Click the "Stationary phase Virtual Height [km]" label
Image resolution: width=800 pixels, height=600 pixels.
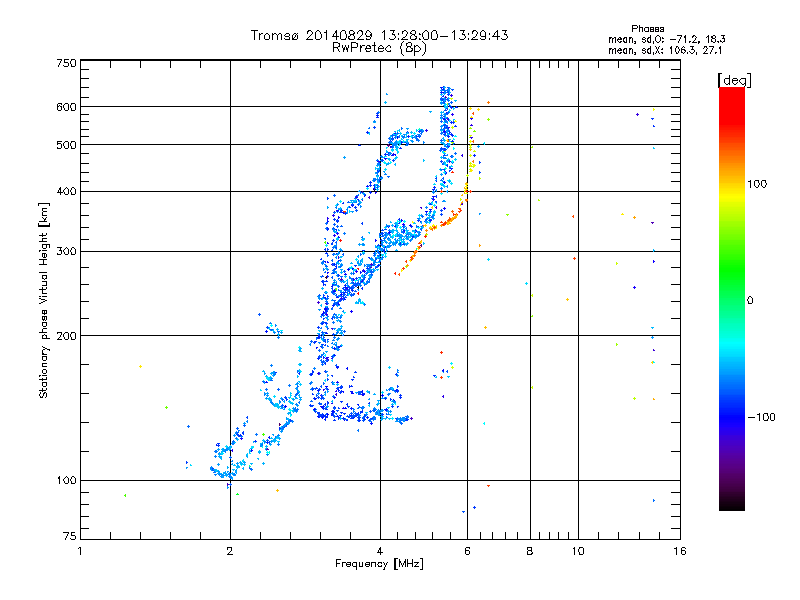click(43, 301)
